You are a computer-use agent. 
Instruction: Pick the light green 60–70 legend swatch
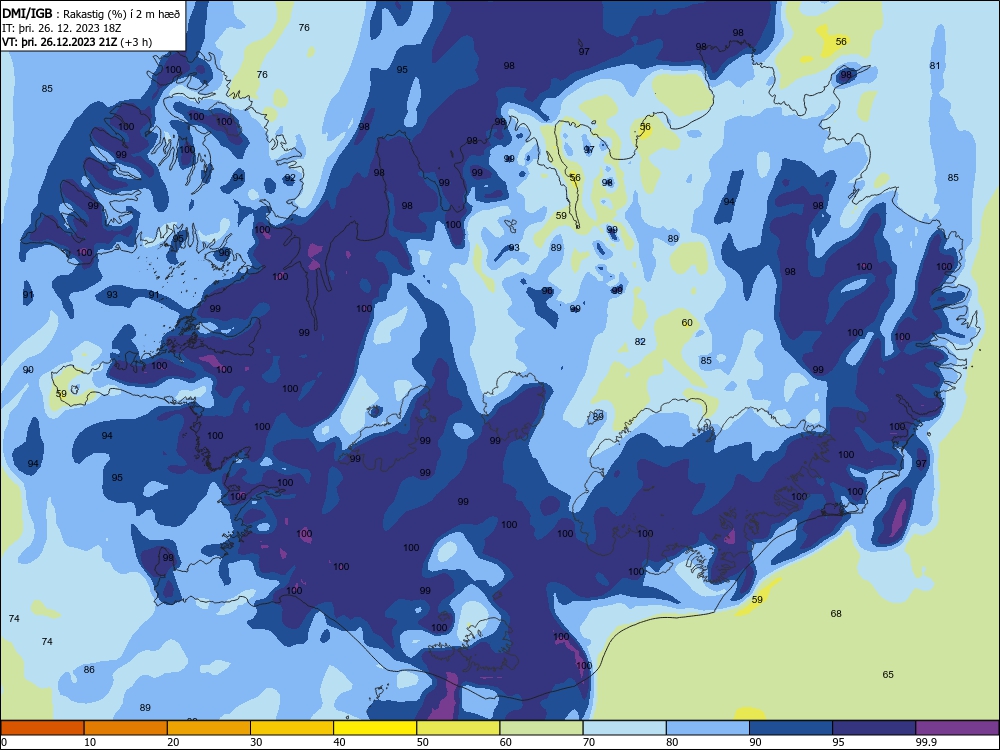tap(541, 728)
